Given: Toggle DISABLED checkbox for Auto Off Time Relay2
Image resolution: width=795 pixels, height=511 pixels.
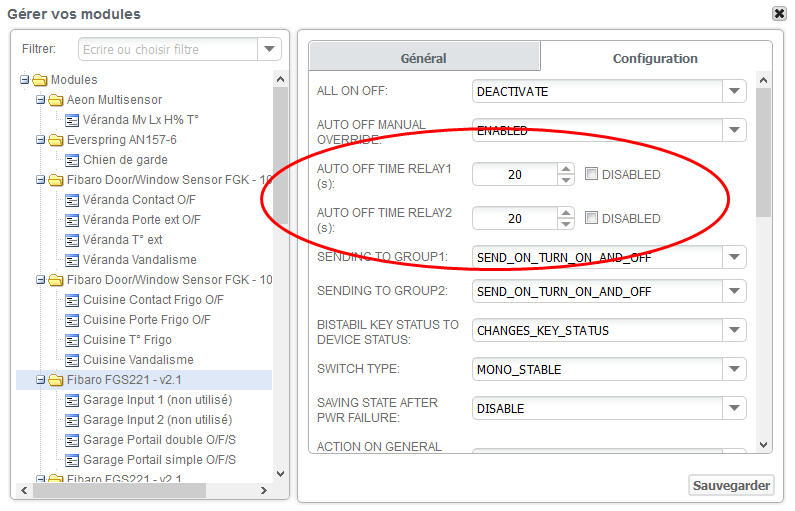Looking at the screenshot, I should click(591, 218).
